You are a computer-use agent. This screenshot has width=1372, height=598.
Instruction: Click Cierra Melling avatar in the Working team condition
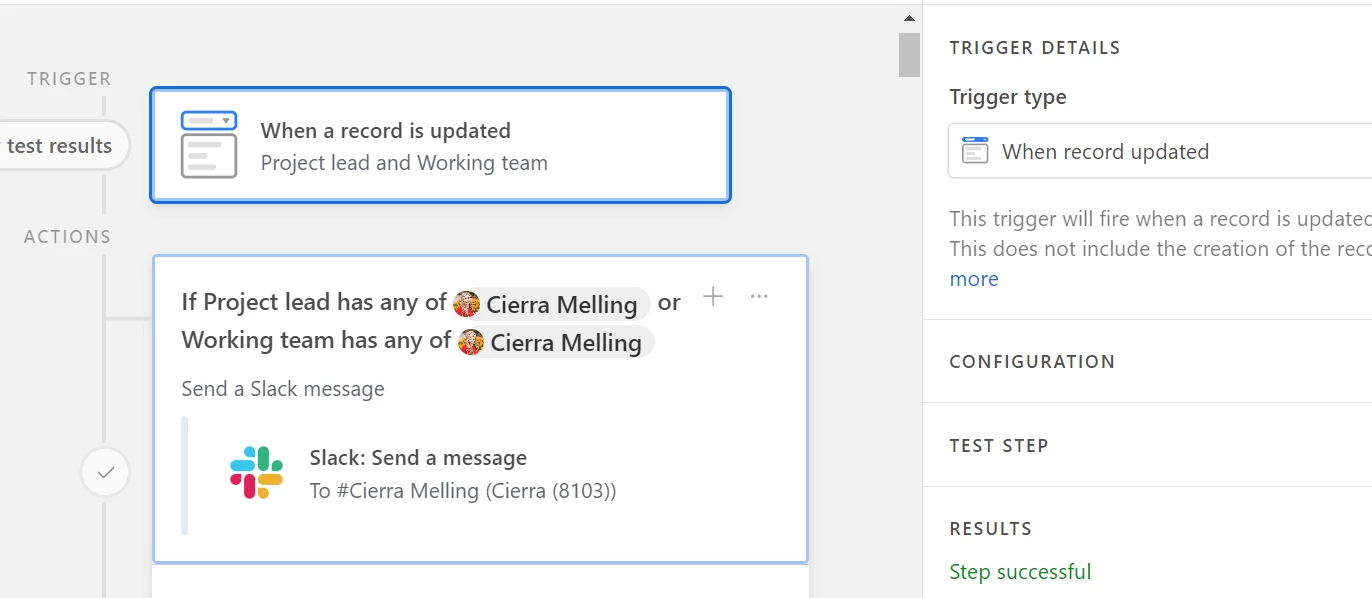coord(471,342)
